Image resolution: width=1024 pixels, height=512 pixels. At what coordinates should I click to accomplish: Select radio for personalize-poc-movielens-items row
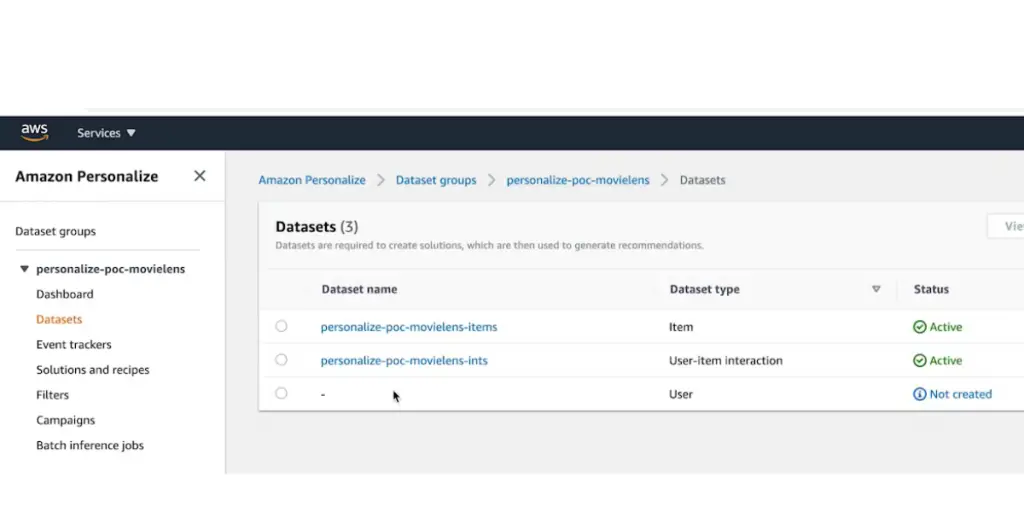281,326
